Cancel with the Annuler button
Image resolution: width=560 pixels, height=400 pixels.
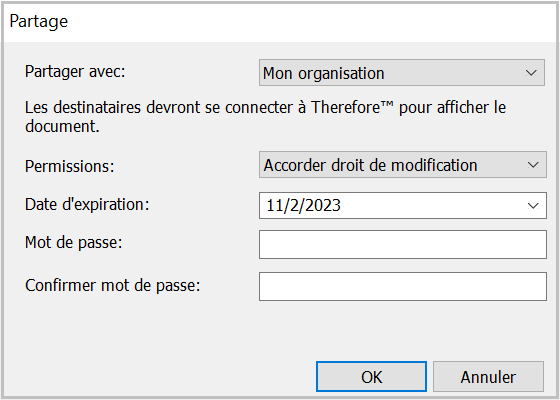point(488,377)
